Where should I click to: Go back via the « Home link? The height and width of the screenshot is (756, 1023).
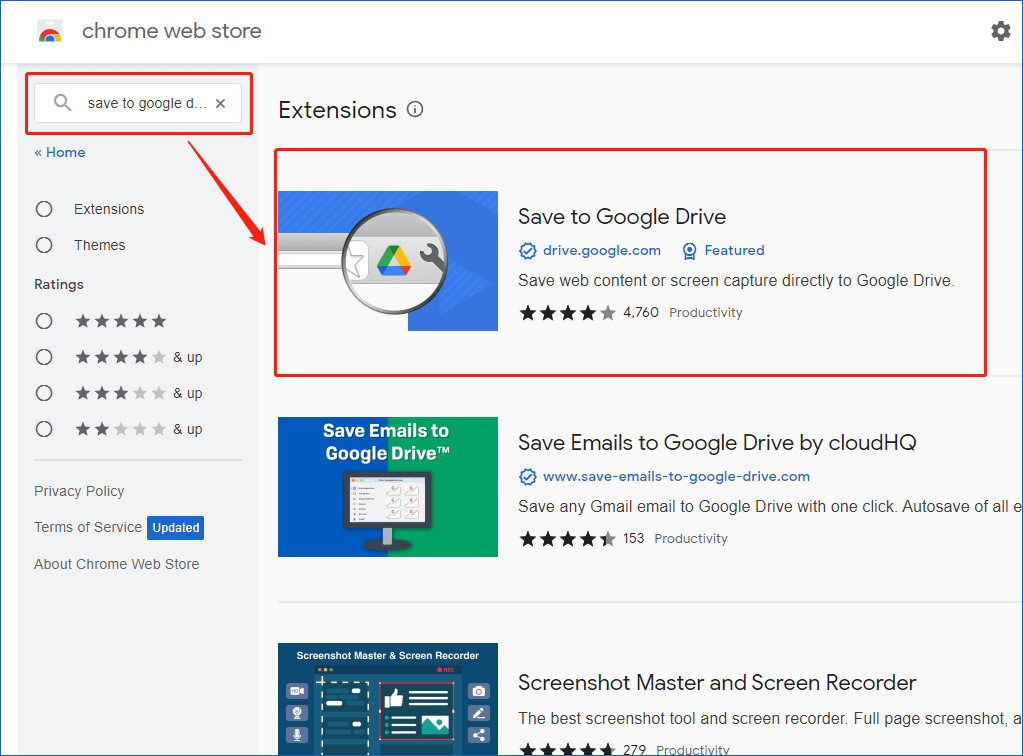[x=60, y=152]
